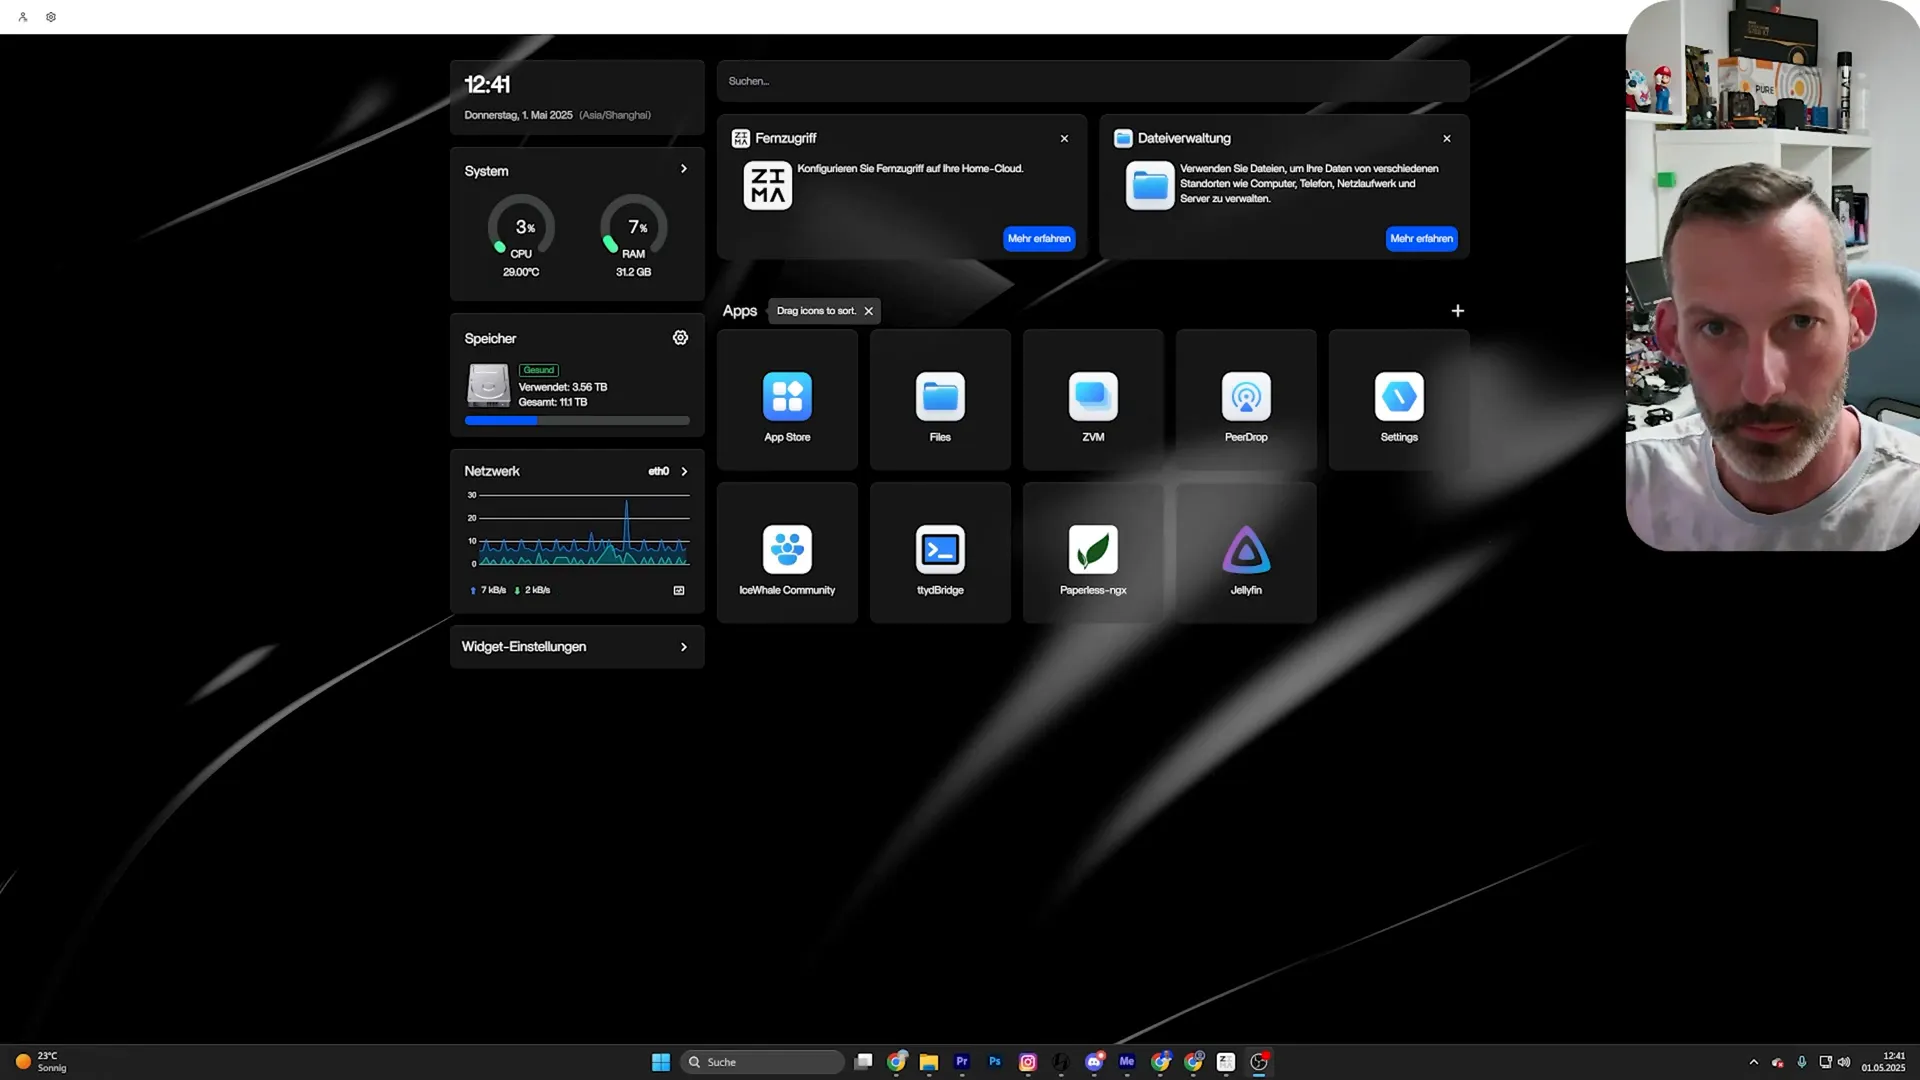
Task: Select the eth0 network interface
Action: pos(658,471)
